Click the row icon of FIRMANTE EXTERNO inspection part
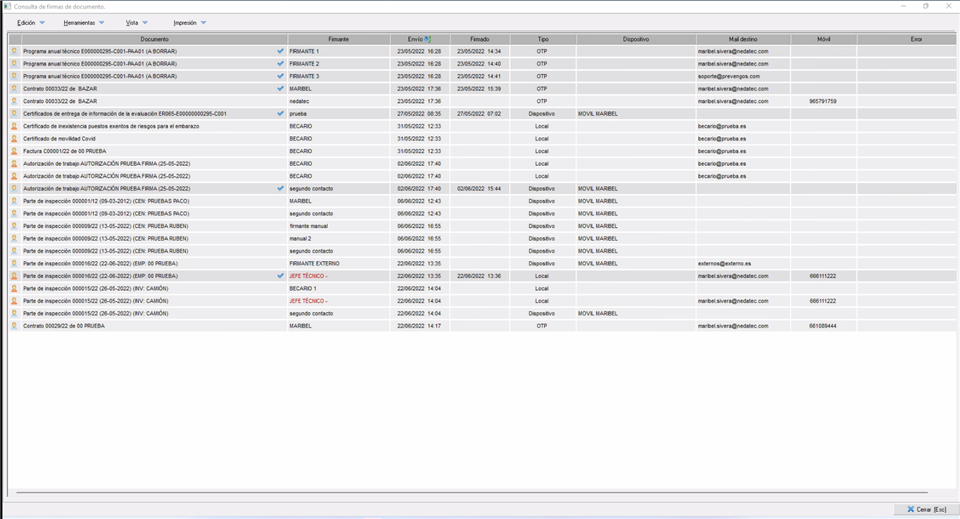Image resolution: width=960 pixels, height=519 pixels. tap(14, 264)
